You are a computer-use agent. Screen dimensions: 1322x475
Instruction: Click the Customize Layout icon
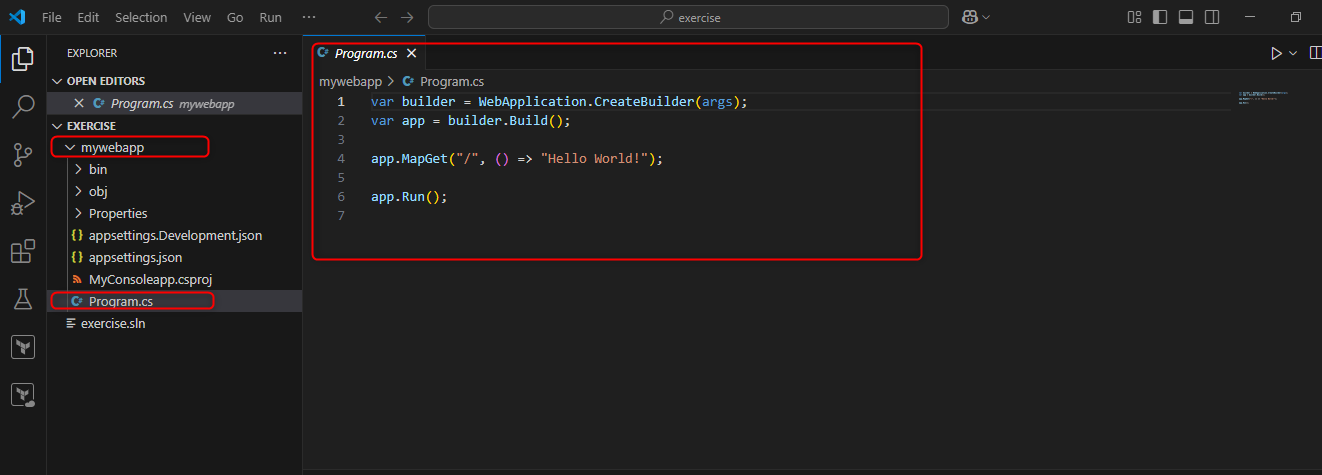click(x=1134, y=17)
